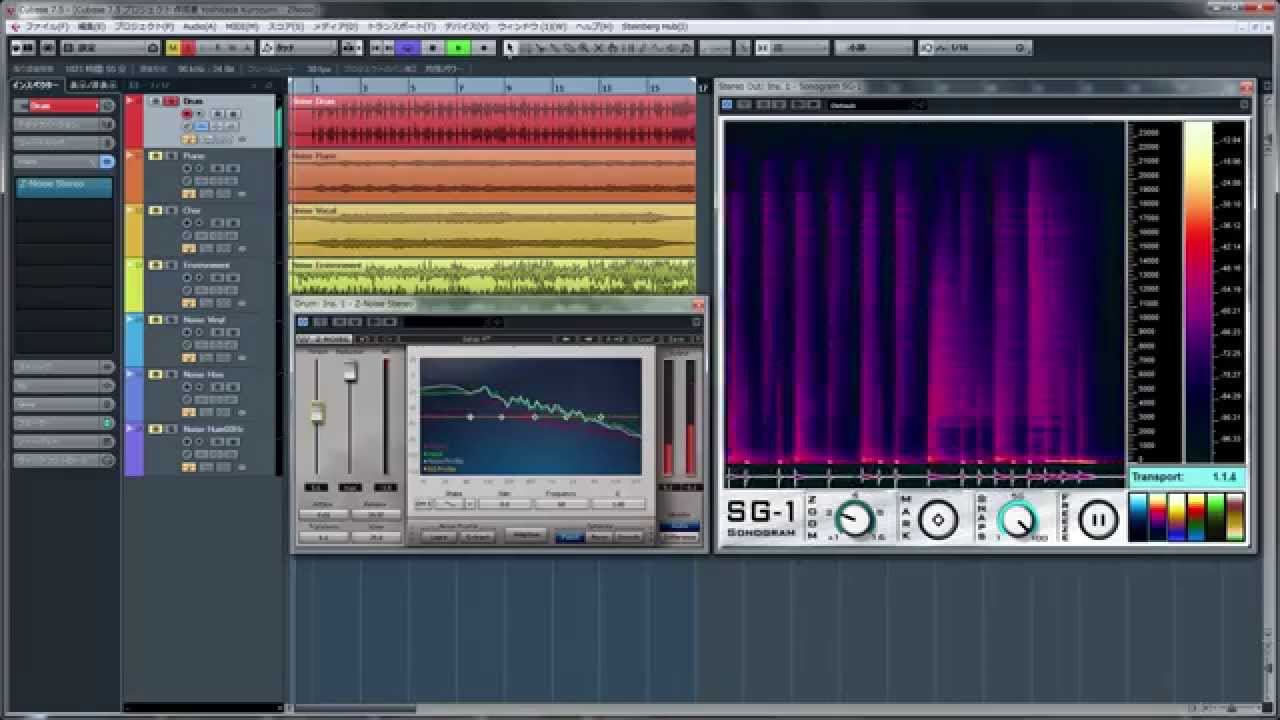Open the channel settings 'e' button on Drum track
Viewport: 1280px width, 720px height.
coord(187,126)
